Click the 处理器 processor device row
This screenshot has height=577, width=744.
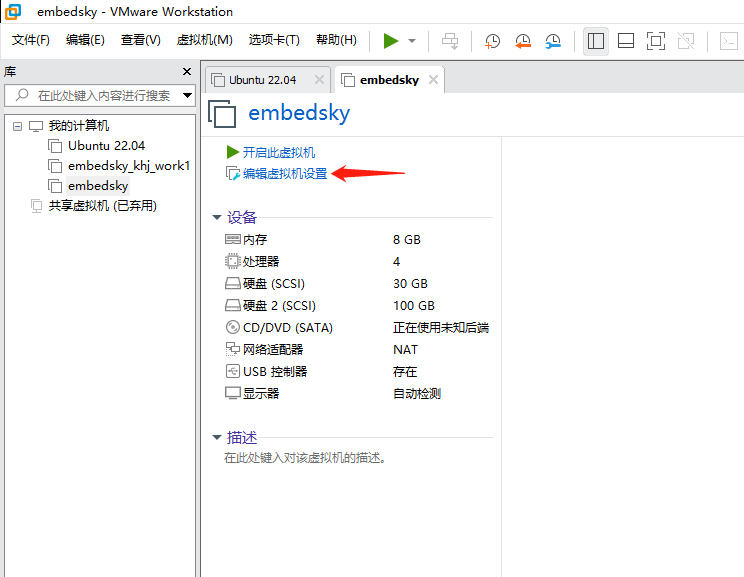[358, 261]
